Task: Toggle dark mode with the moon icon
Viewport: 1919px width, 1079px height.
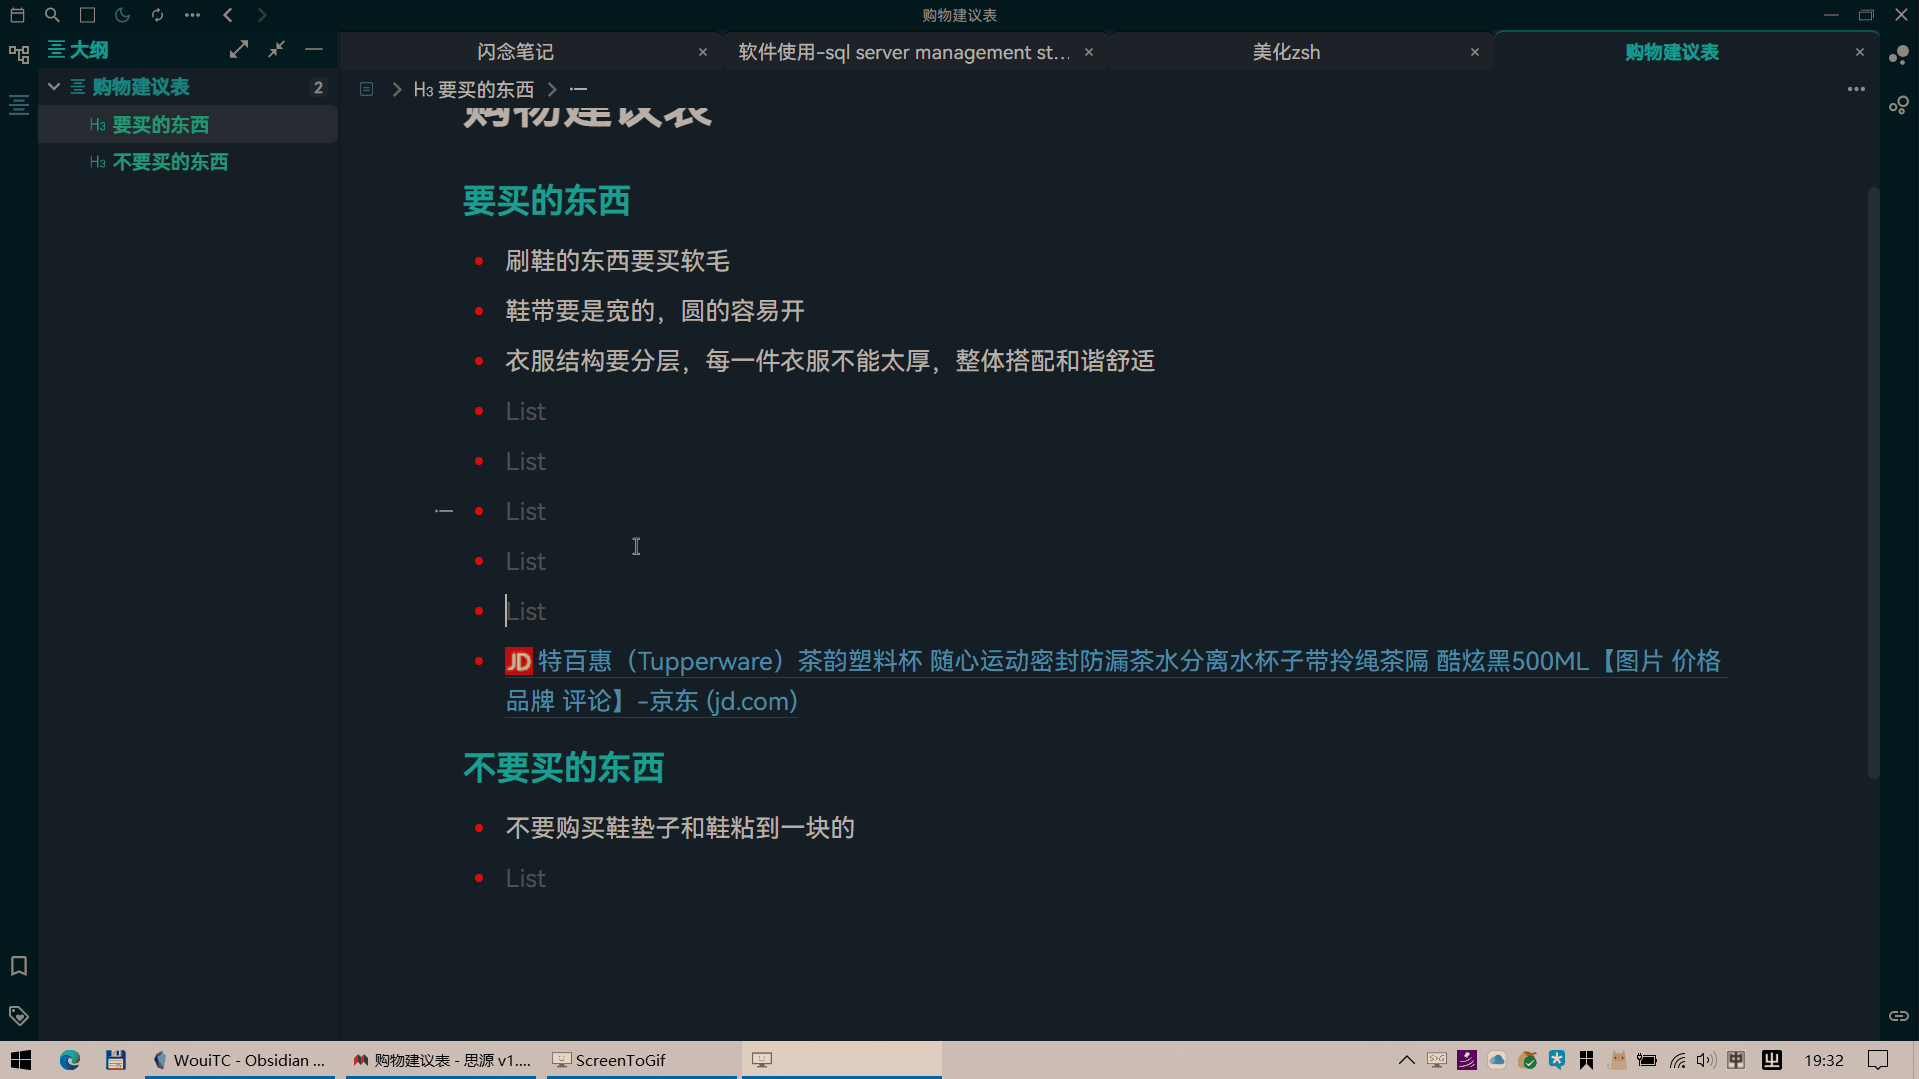Action: click(x=122, y=14)
